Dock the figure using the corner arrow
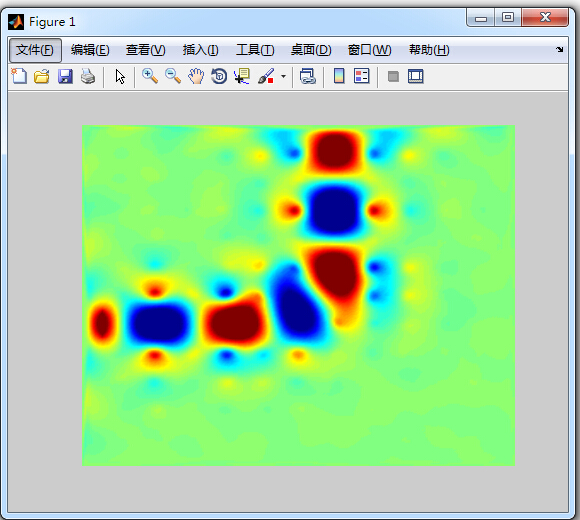The height and width of the screenshot is (520, 580). click(x=560, y=50)
